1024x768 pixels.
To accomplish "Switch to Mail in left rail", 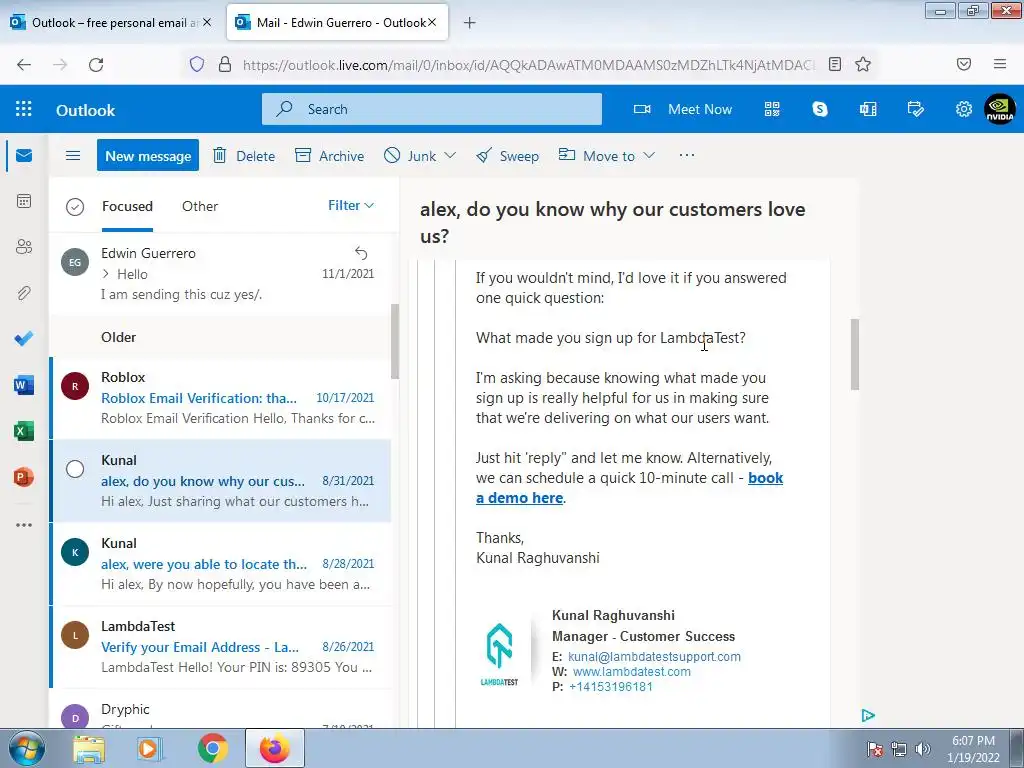I will pos(24,155).
